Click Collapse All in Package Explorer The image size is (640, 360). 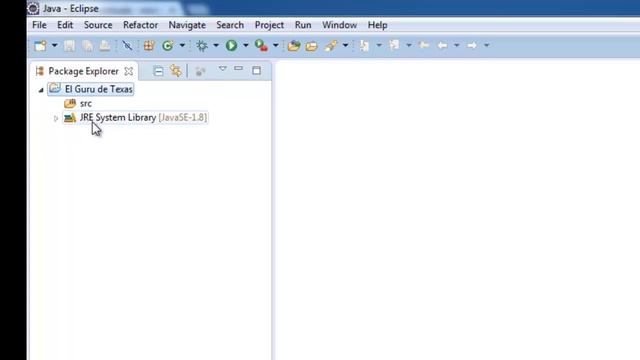tap(158, 71)
